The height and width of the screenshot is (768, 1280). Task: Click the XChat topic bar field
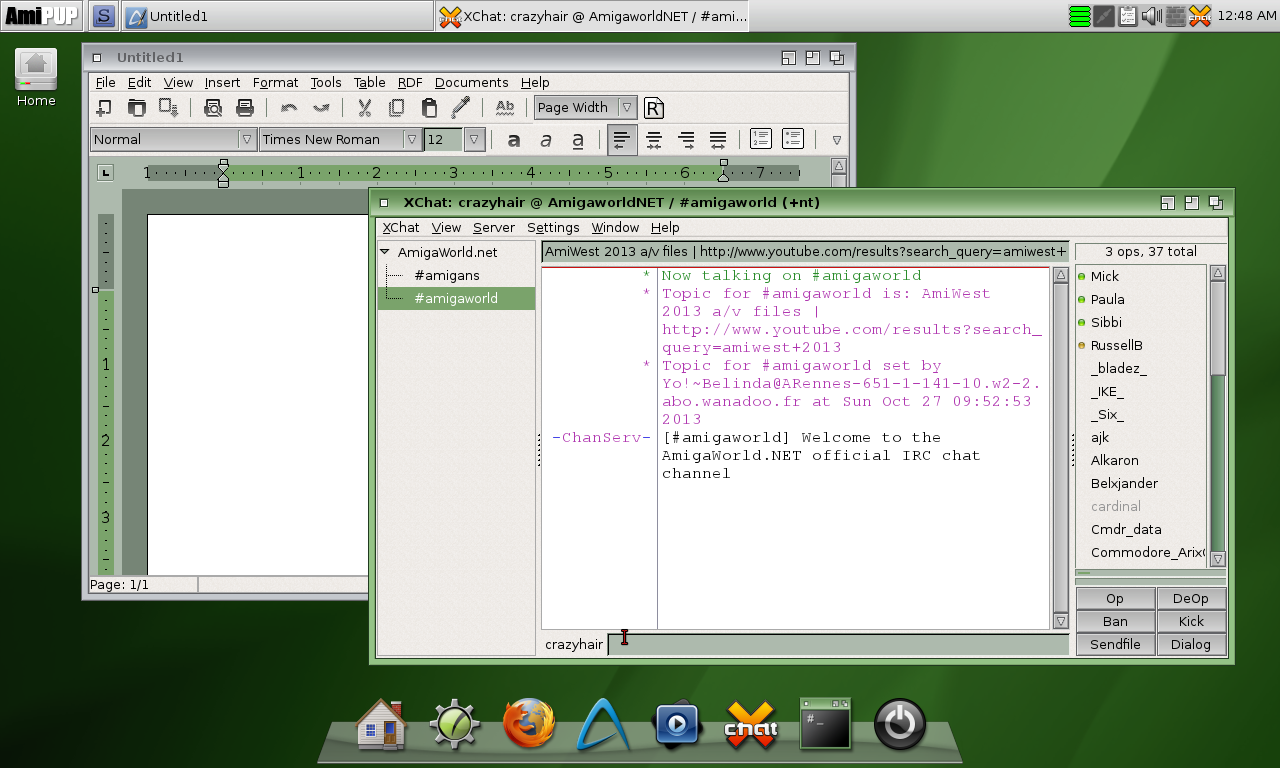(805, 252)
